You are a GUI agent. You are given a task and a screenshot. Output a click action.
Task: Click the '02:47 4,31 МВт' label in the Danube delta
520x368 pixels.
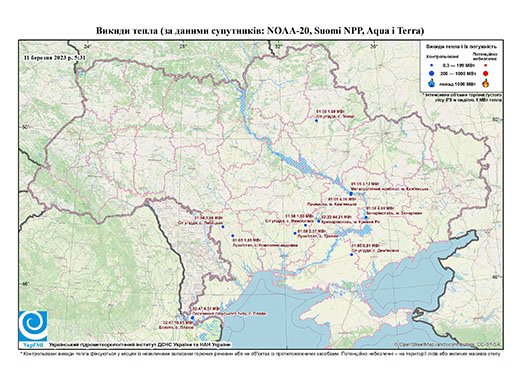(207, 309)
